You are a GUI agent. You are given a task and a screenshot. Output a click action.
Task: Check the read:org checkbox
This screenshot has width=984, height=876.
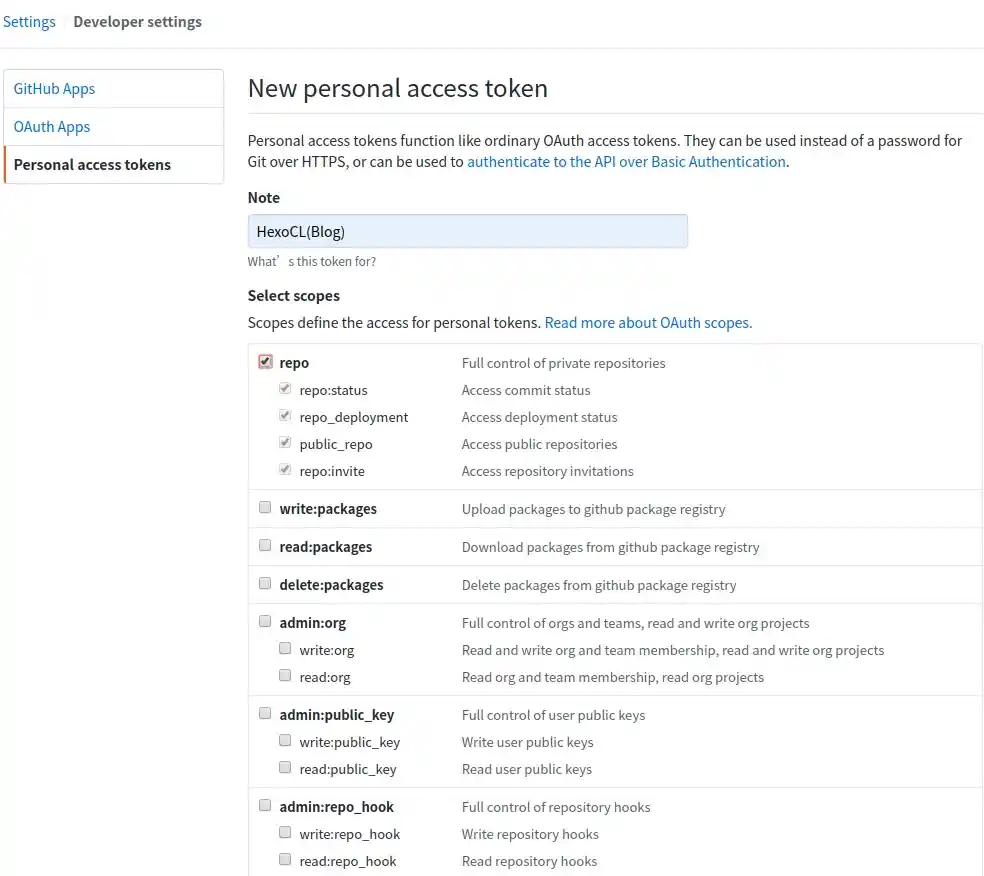tap(285, 674)
